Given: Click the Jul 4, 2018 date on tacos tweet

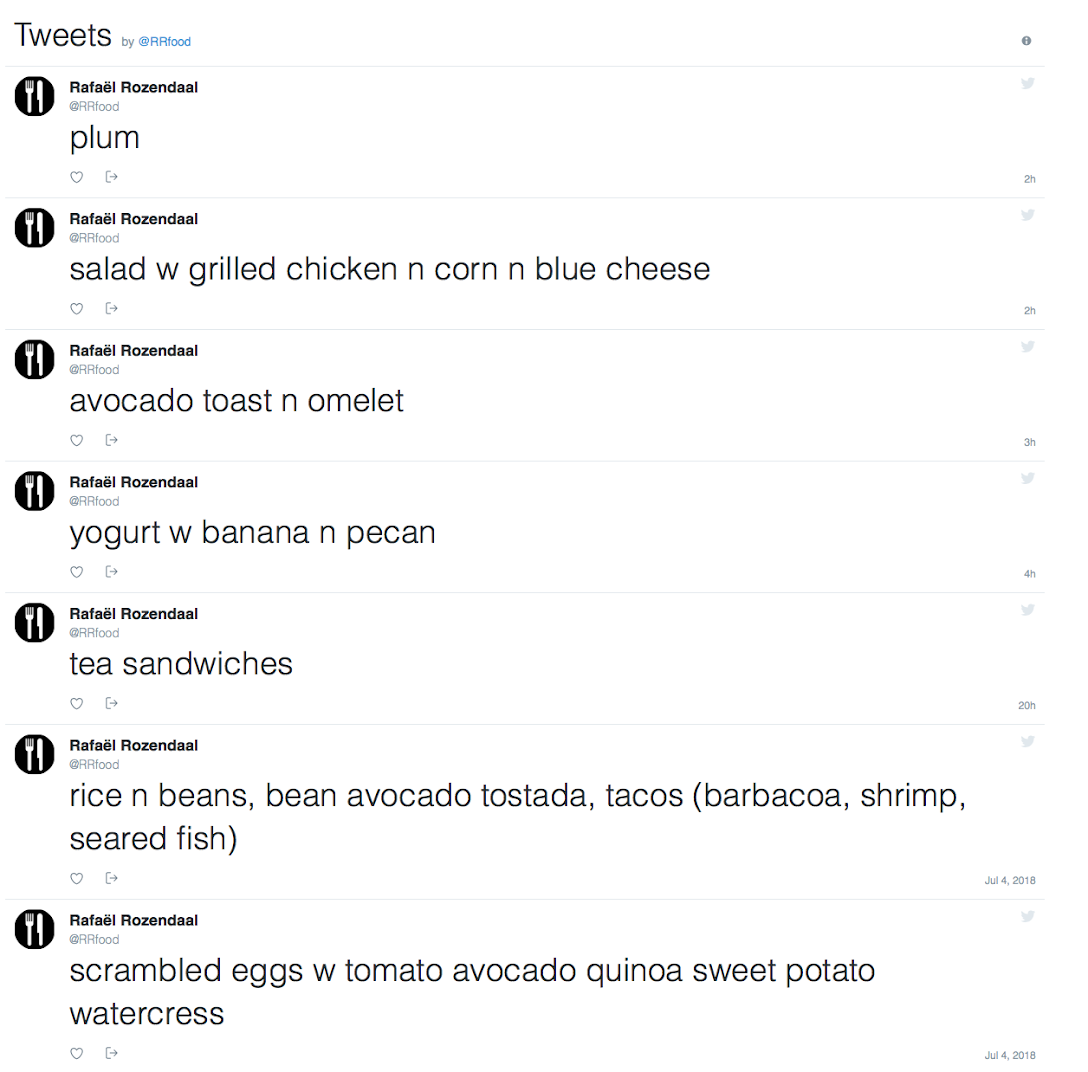Looking at the screenshot, I should pos(1010,880).
